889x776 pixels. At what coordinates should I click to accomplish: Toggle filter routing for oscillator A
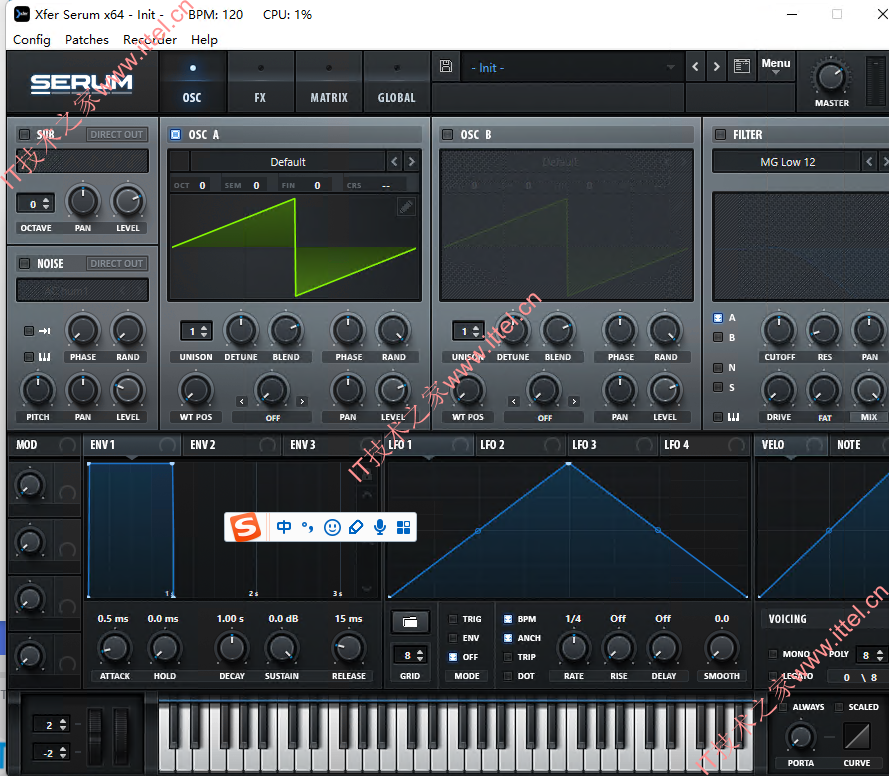tap(718, 318)
